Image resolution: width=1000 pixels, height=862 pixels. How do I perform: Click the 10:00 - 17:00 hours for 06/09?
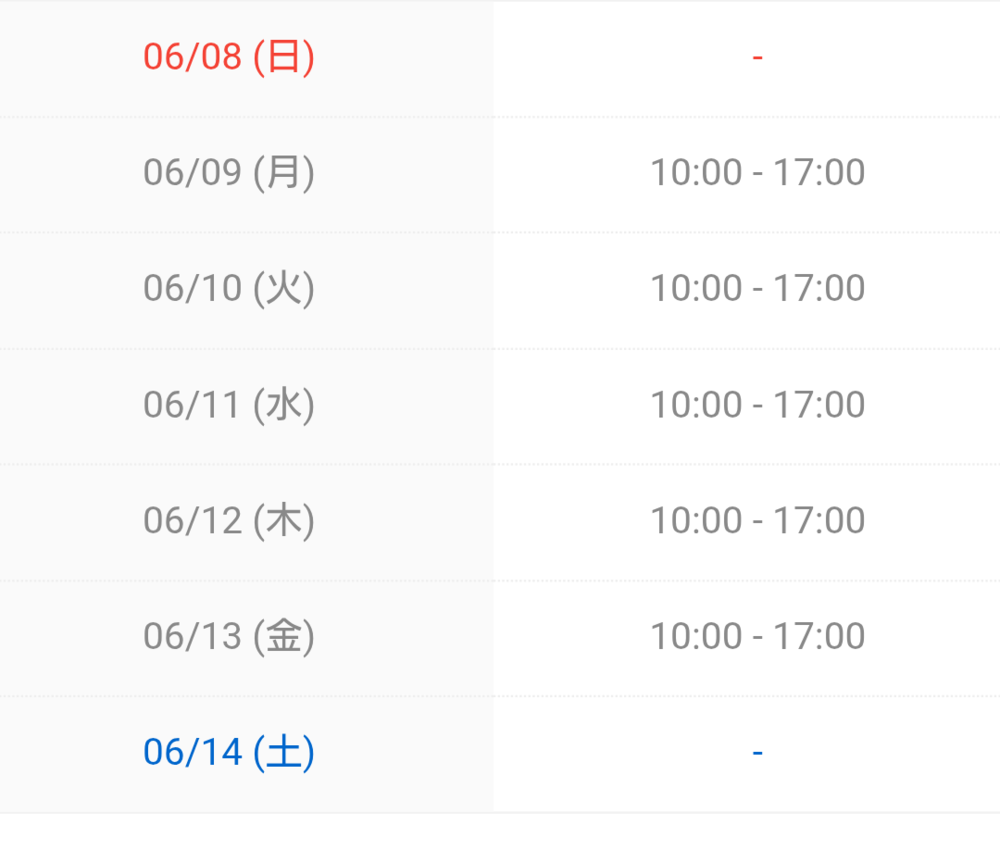758,173
